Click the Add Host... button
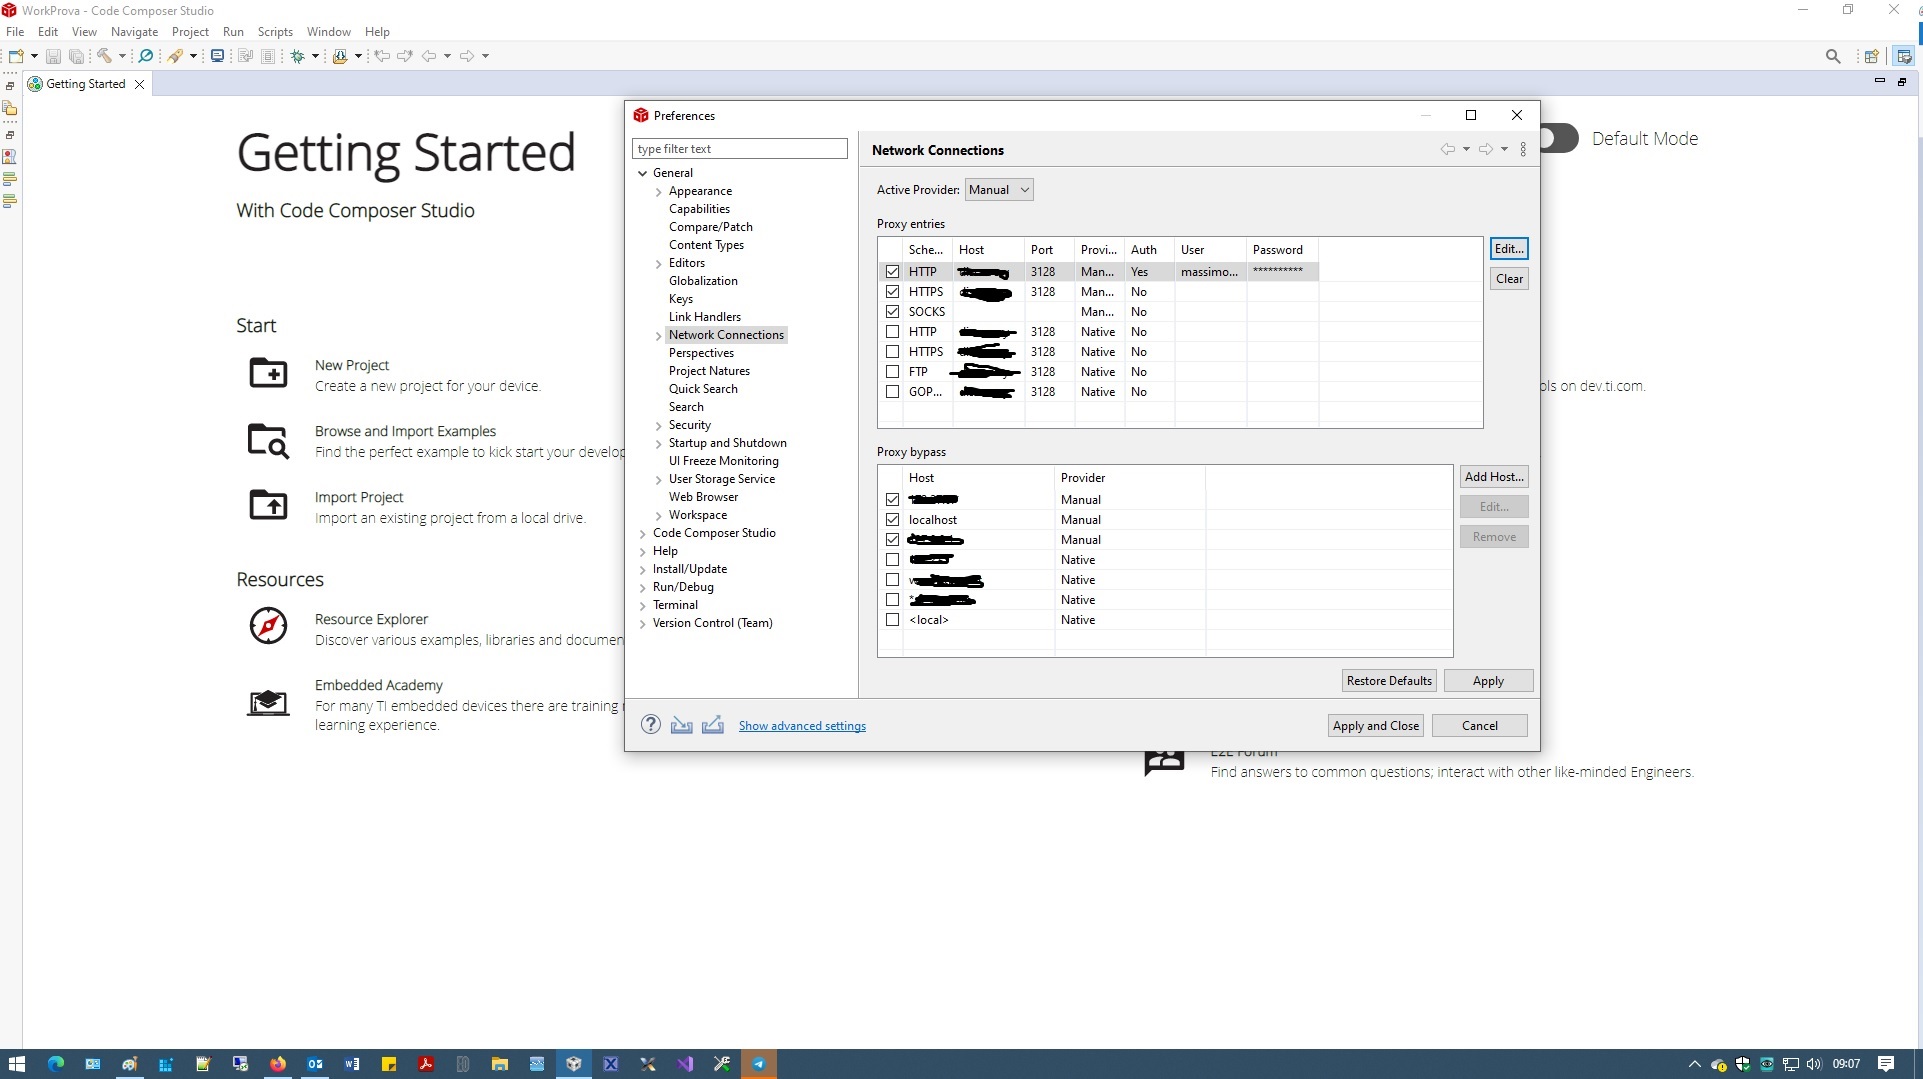This screenshot has width=1923, height=1079. tap(1494, 477)
